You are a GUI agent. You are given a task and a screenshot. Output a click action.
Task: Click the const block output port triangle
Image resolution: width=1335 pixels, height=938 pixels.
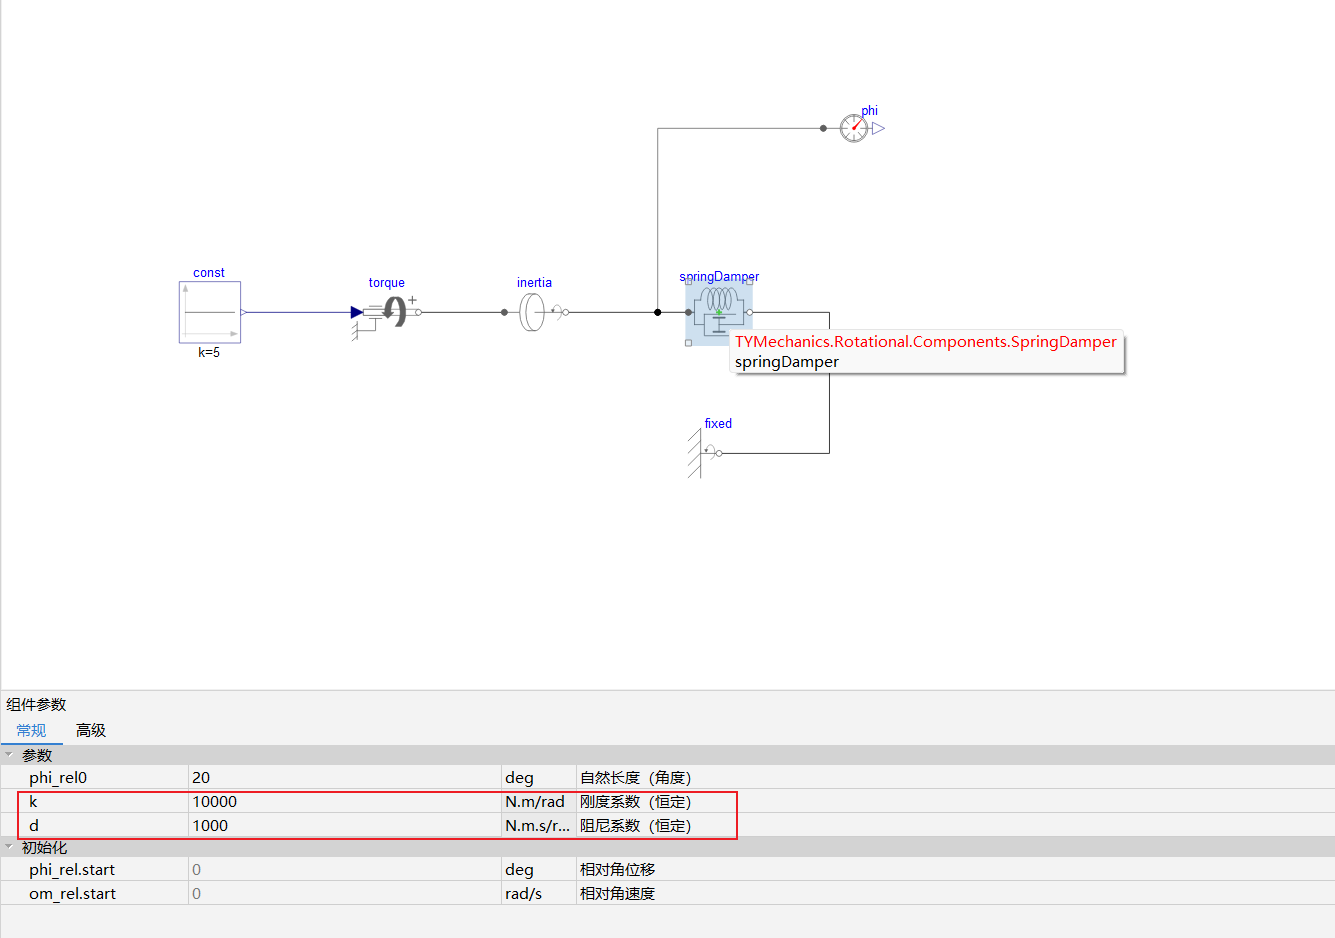tap(244, 312)
